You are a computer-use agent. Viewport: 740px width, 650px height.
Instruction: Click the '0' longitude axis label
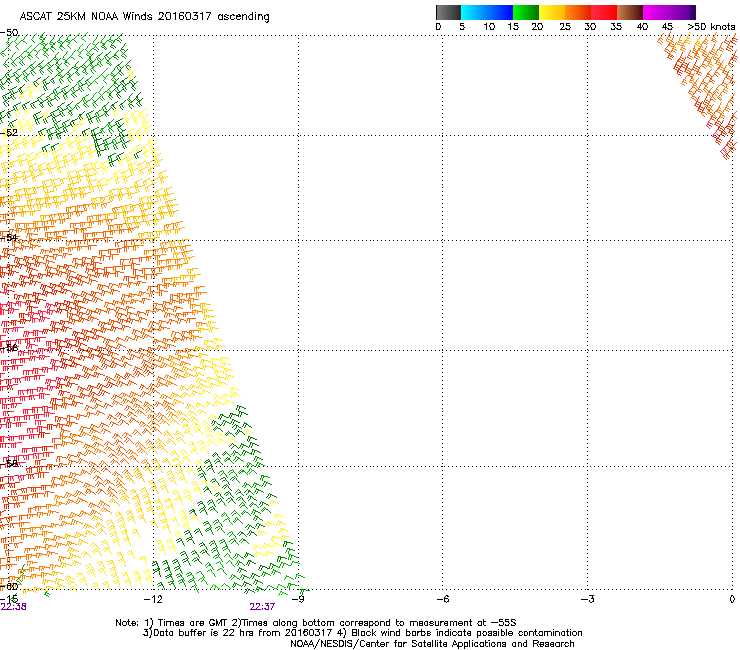tap(732, 599)
